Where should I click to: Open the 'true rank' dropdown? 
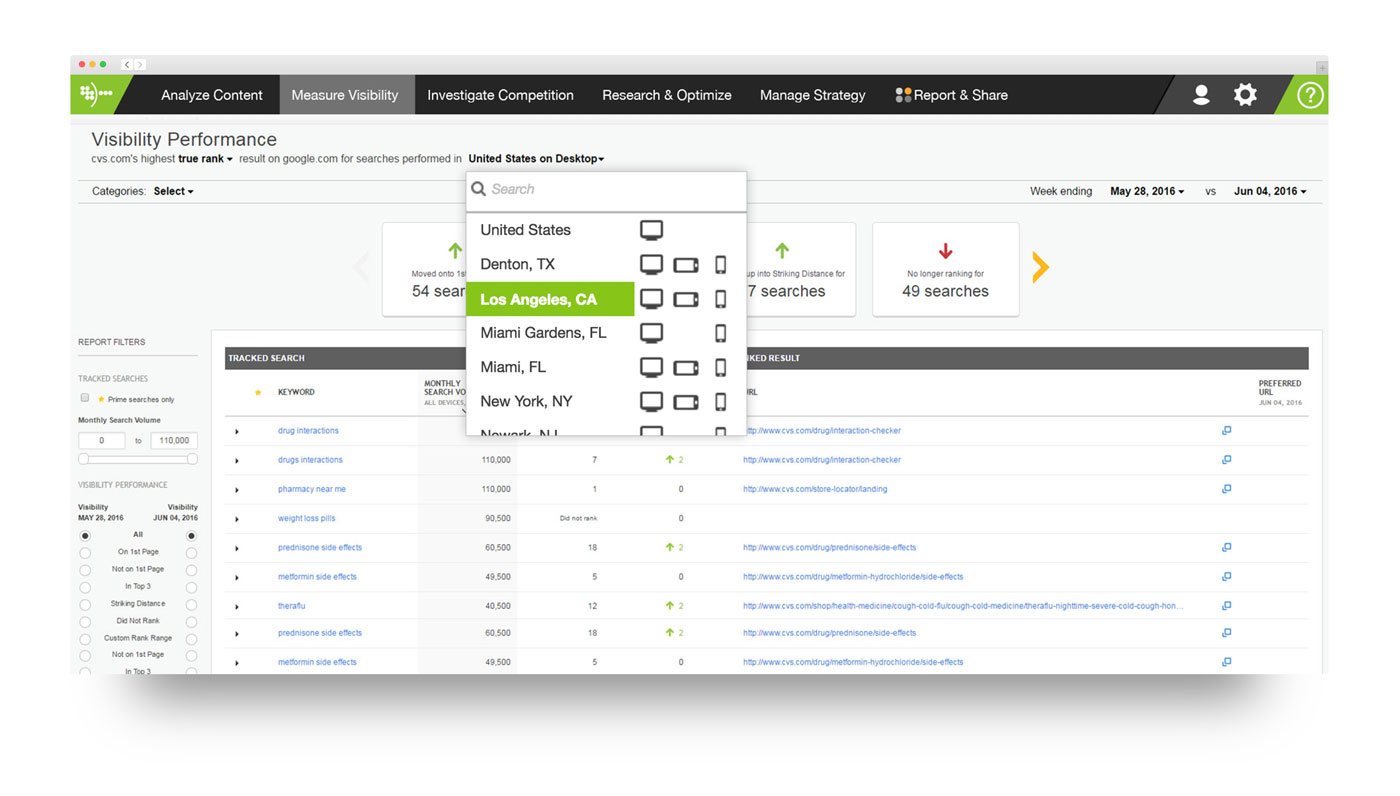tap(205, 159)
